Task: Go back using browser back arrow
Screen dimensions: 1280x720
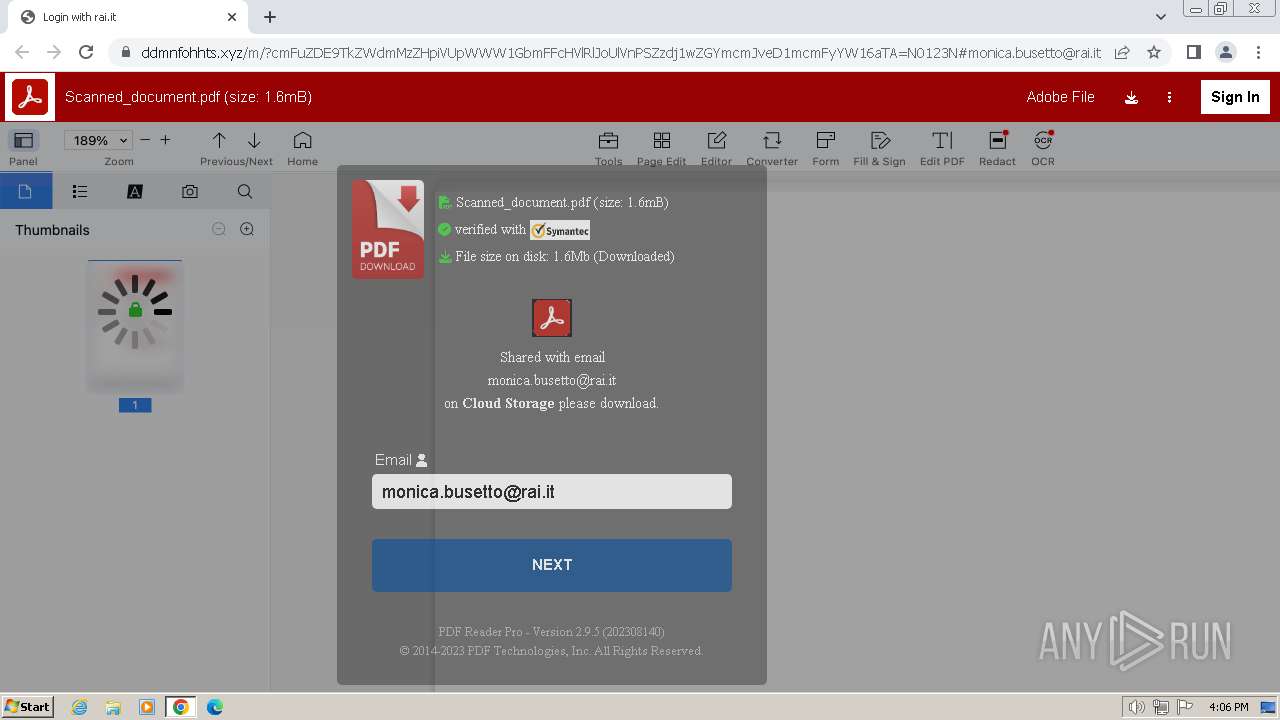Action: tap(22, 52)
